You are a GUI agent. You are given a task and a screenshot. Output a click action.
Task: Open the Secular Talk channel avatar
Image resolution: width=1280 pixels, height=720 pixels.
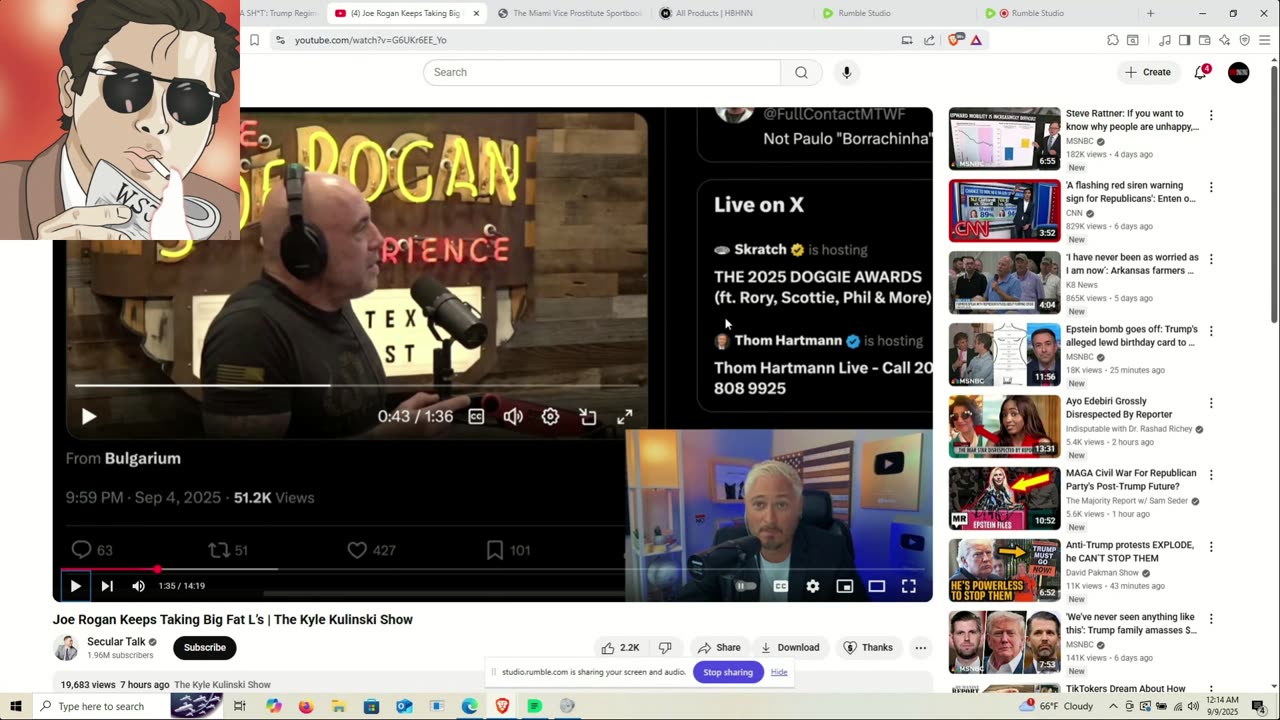66,648
